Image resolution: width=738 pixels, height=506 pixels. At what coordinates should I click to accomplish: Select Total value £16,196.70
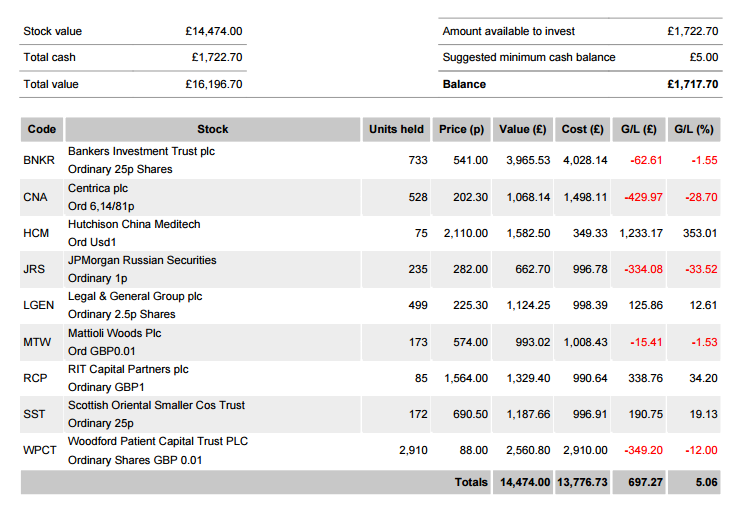(x=214, y=84)
